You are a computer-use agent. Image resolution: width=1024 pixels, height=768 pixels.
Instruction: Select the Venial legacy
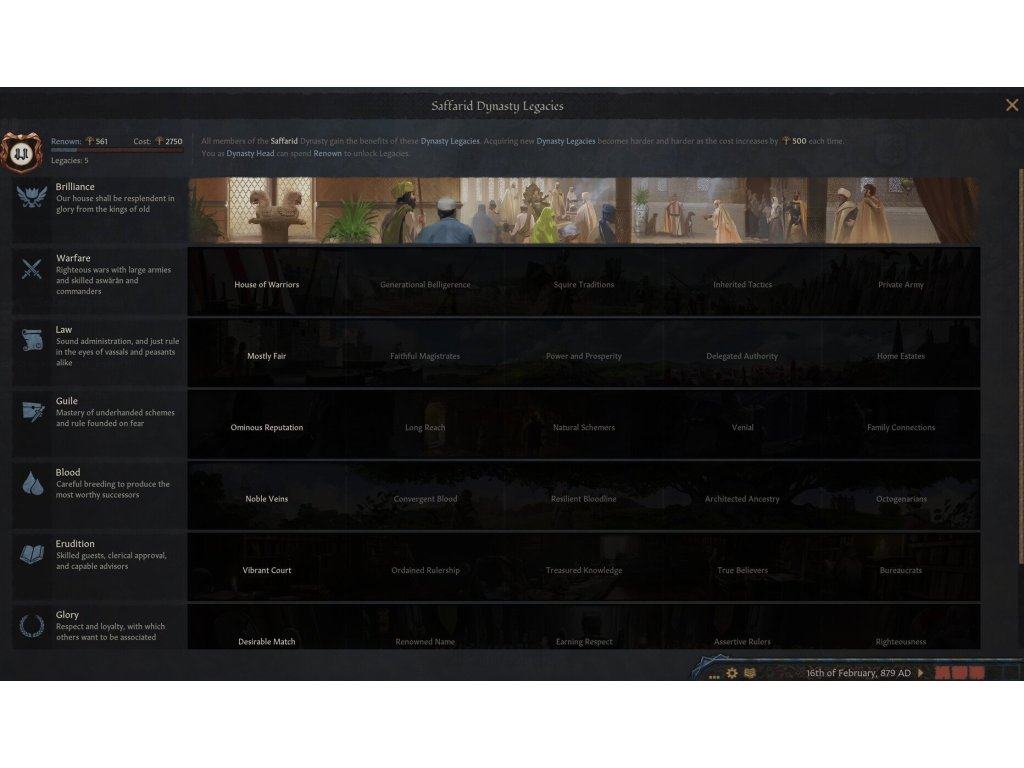pyautogui.click(x=743, y=427)
